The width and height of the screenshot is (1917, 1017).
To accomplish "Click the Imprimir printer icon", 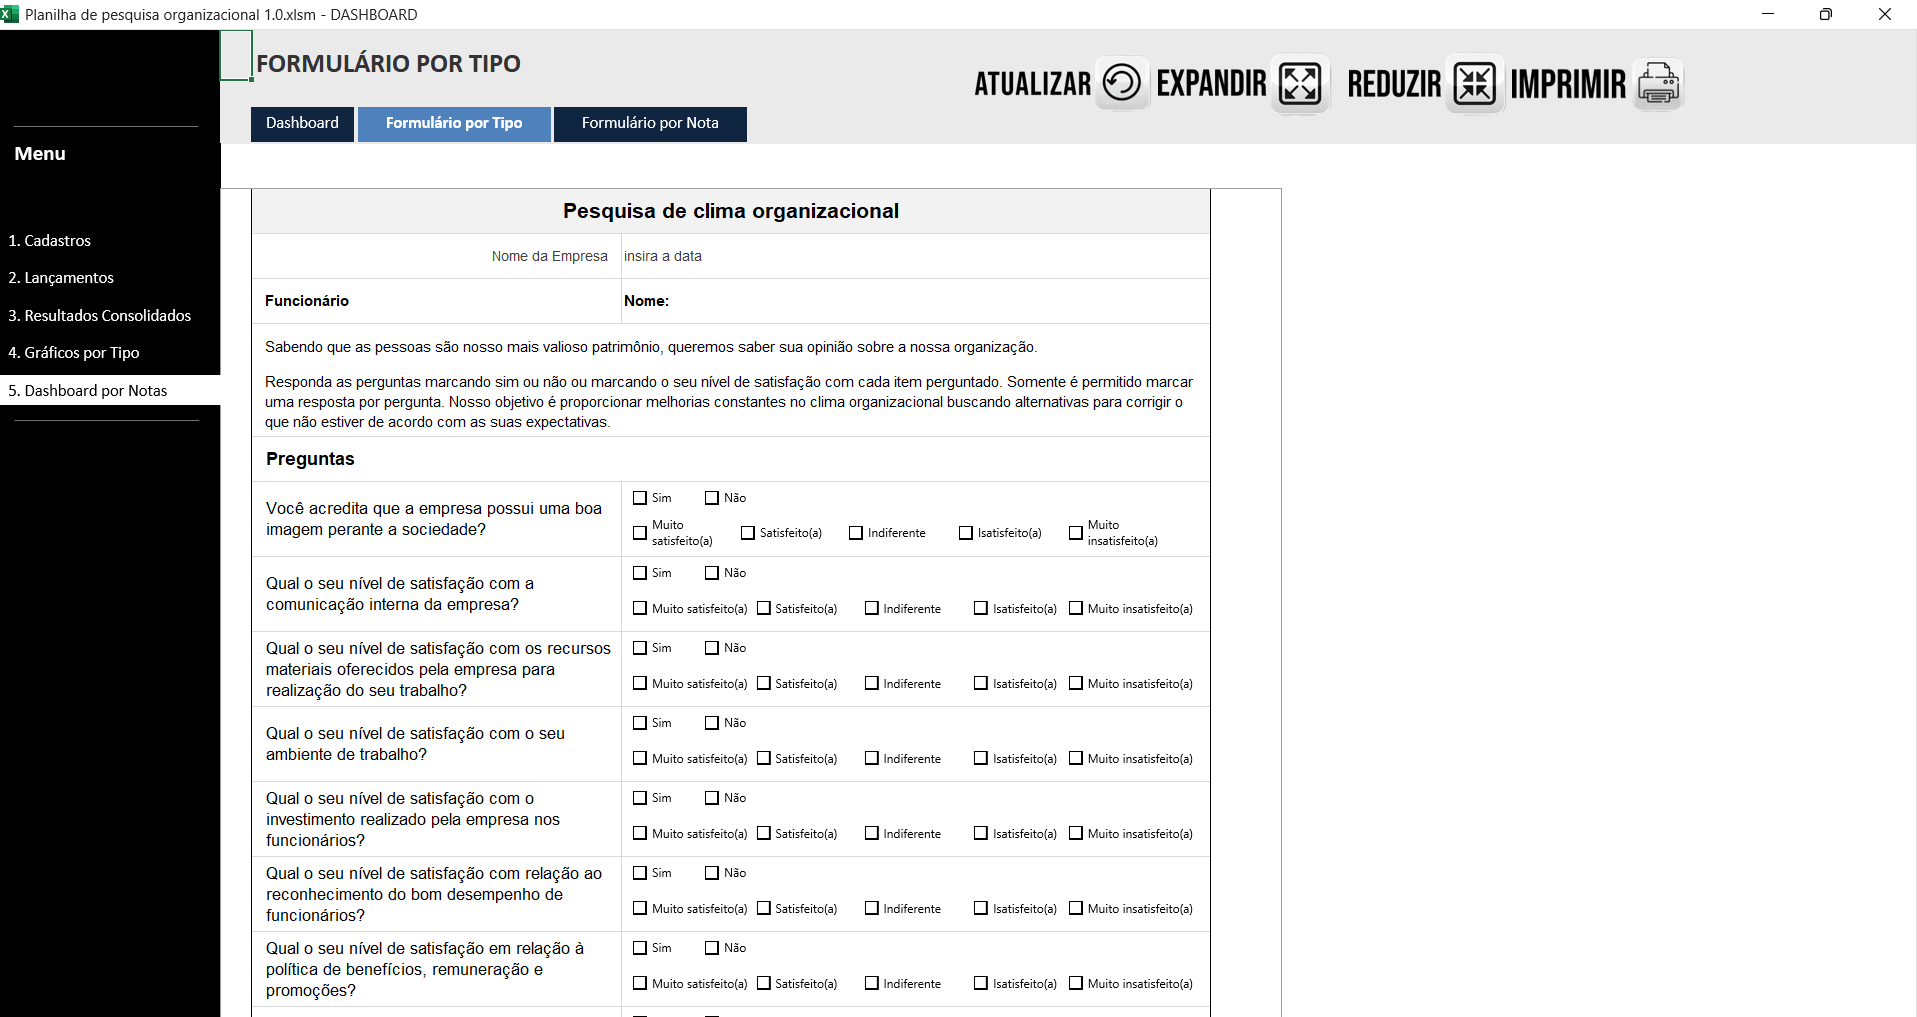I will point(1658,84).
